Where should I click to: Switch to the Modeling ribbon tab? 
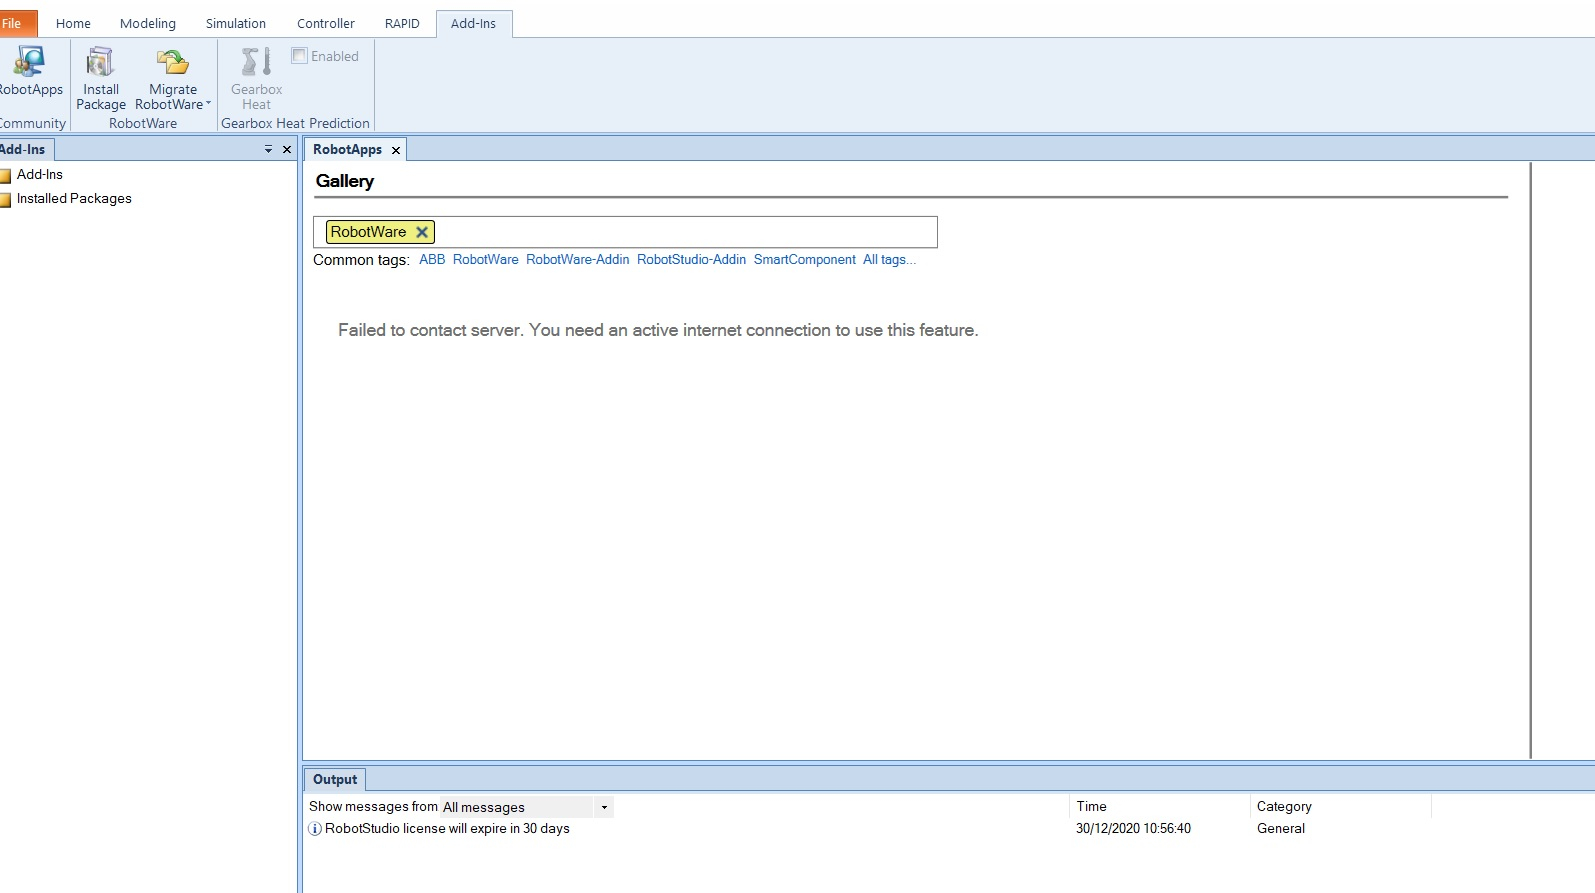click(148, 23)
